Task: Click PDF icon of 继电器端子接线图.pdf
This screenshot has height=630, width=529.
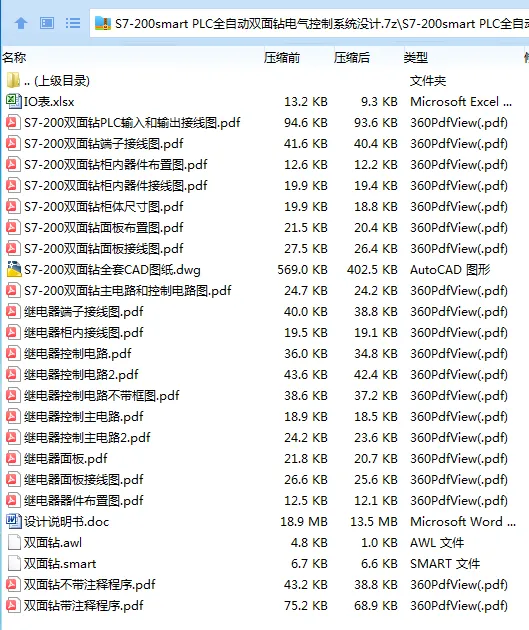Action: click(13, 311)
